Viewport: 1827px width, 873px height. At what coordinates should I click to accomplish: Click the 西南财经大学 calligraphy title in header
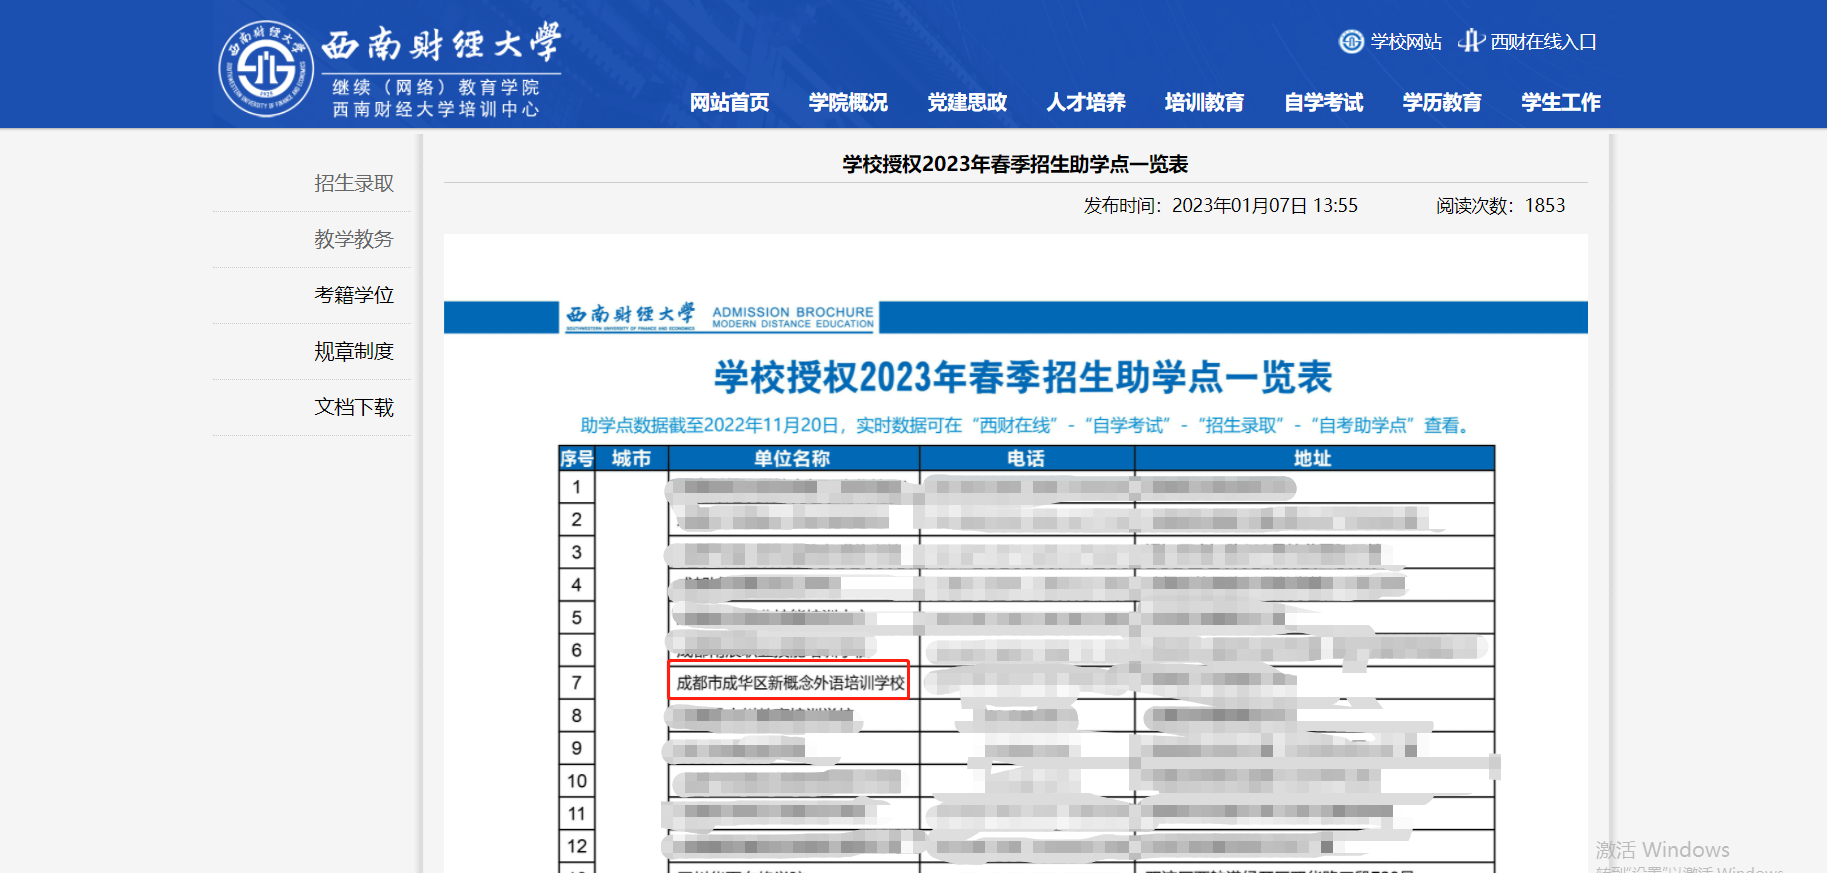point(441,44)
